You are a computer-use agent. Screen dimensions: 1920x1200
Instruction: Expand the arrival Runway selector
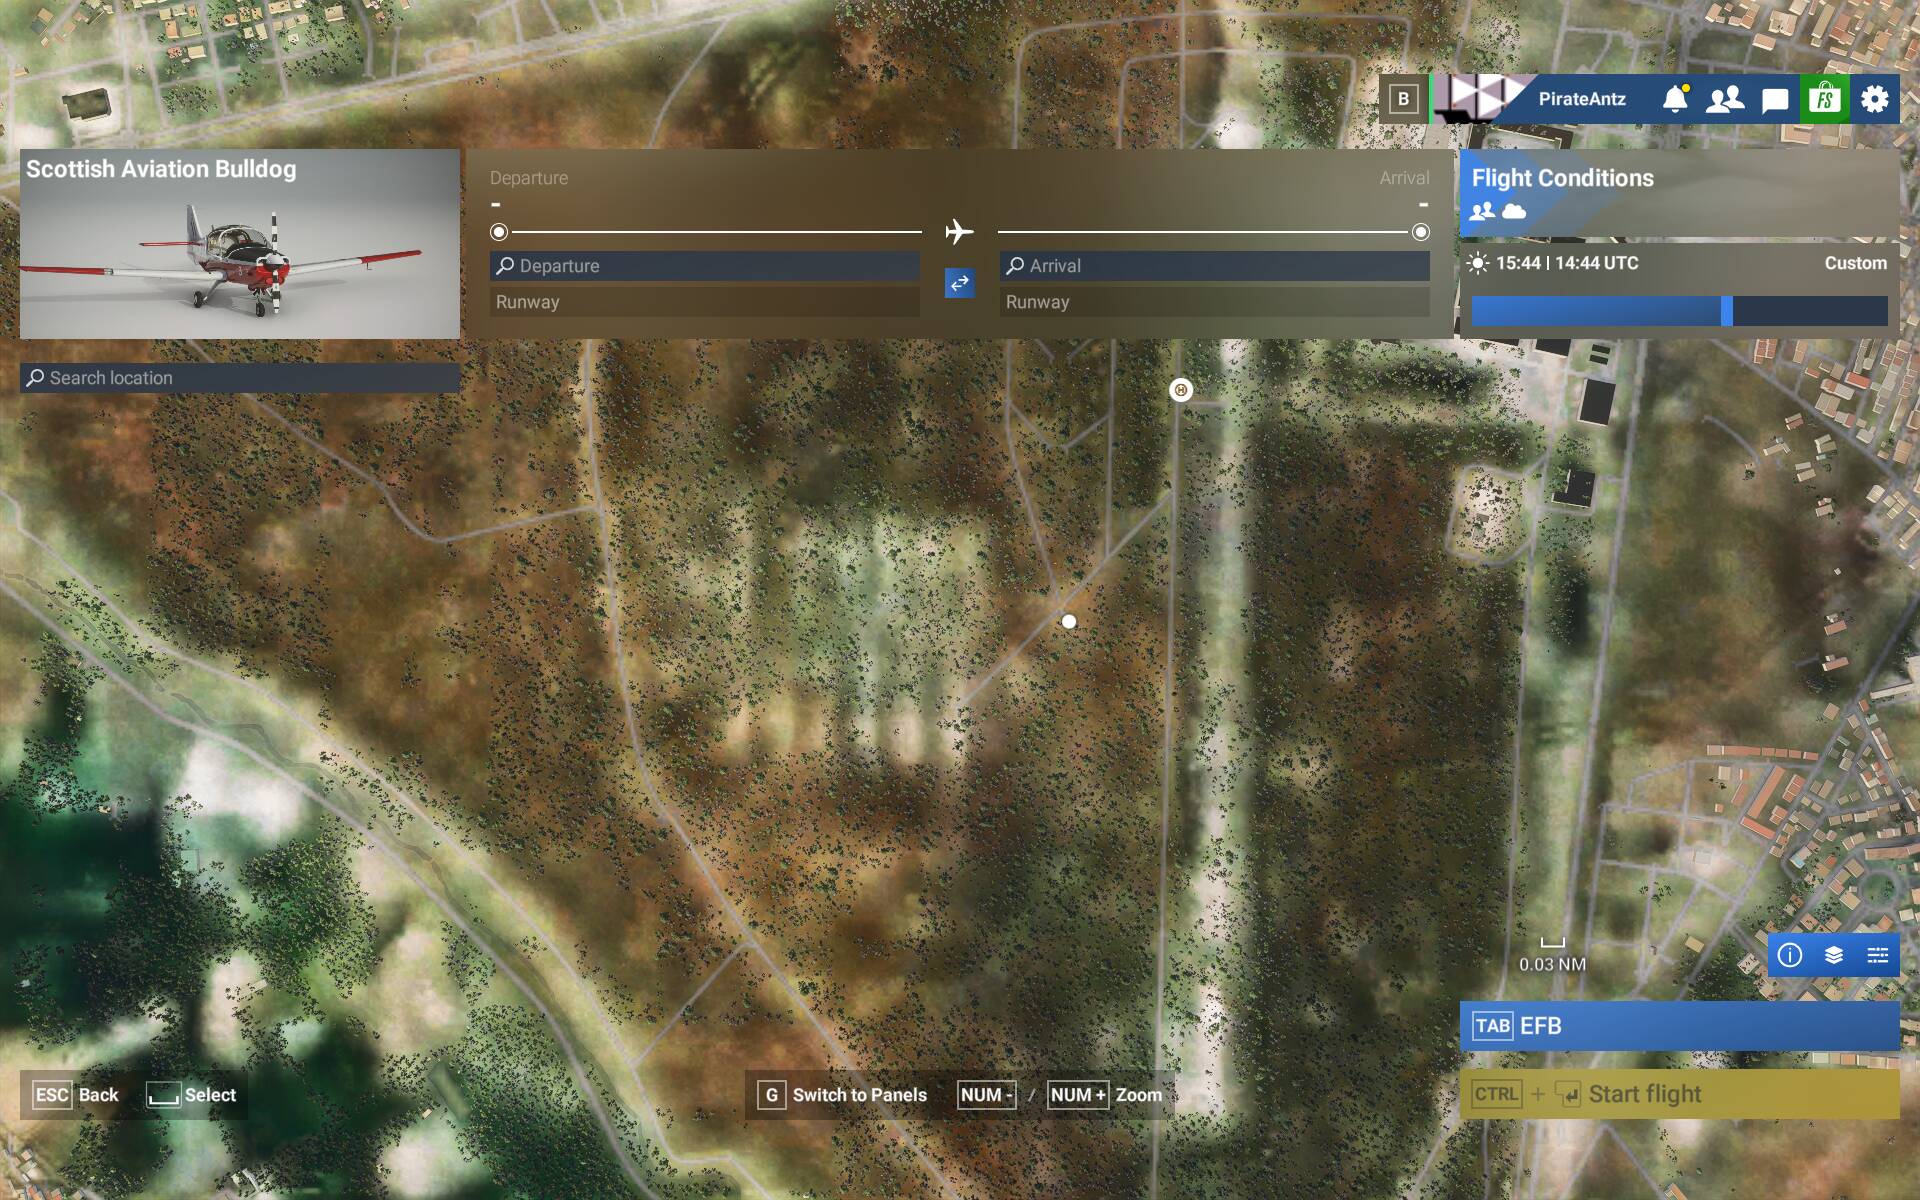(1214, 302)
